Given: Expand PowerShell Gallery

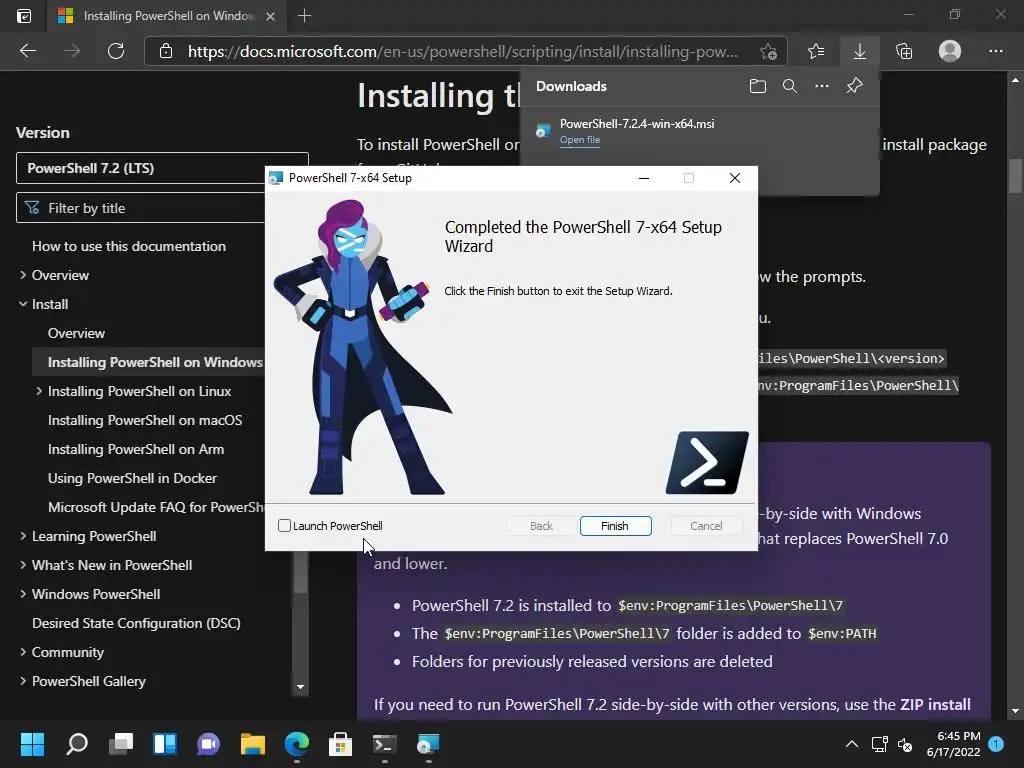Looking at the screenshot, I should [23, 681].
